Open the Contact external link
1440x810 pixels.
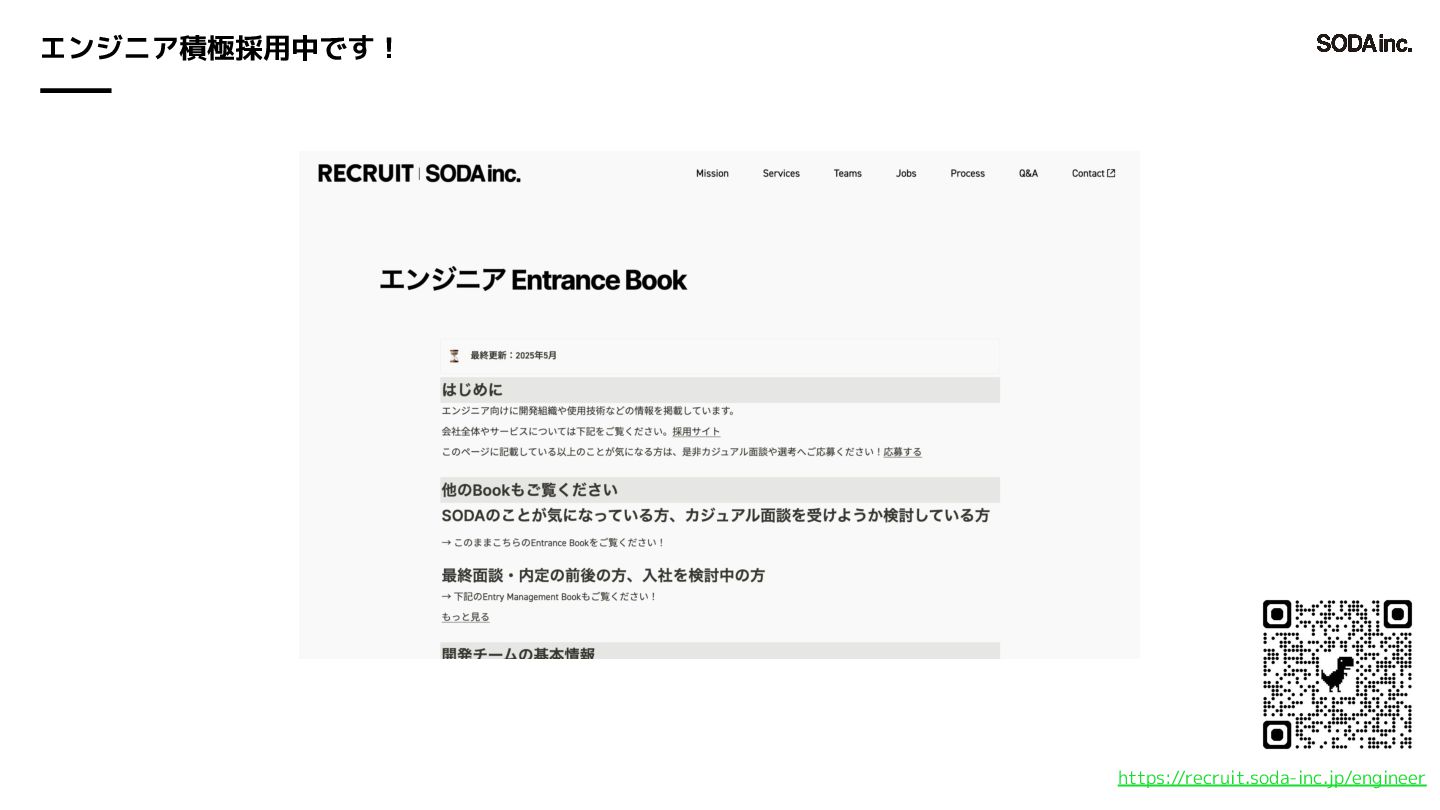(x=1093, y=173)
